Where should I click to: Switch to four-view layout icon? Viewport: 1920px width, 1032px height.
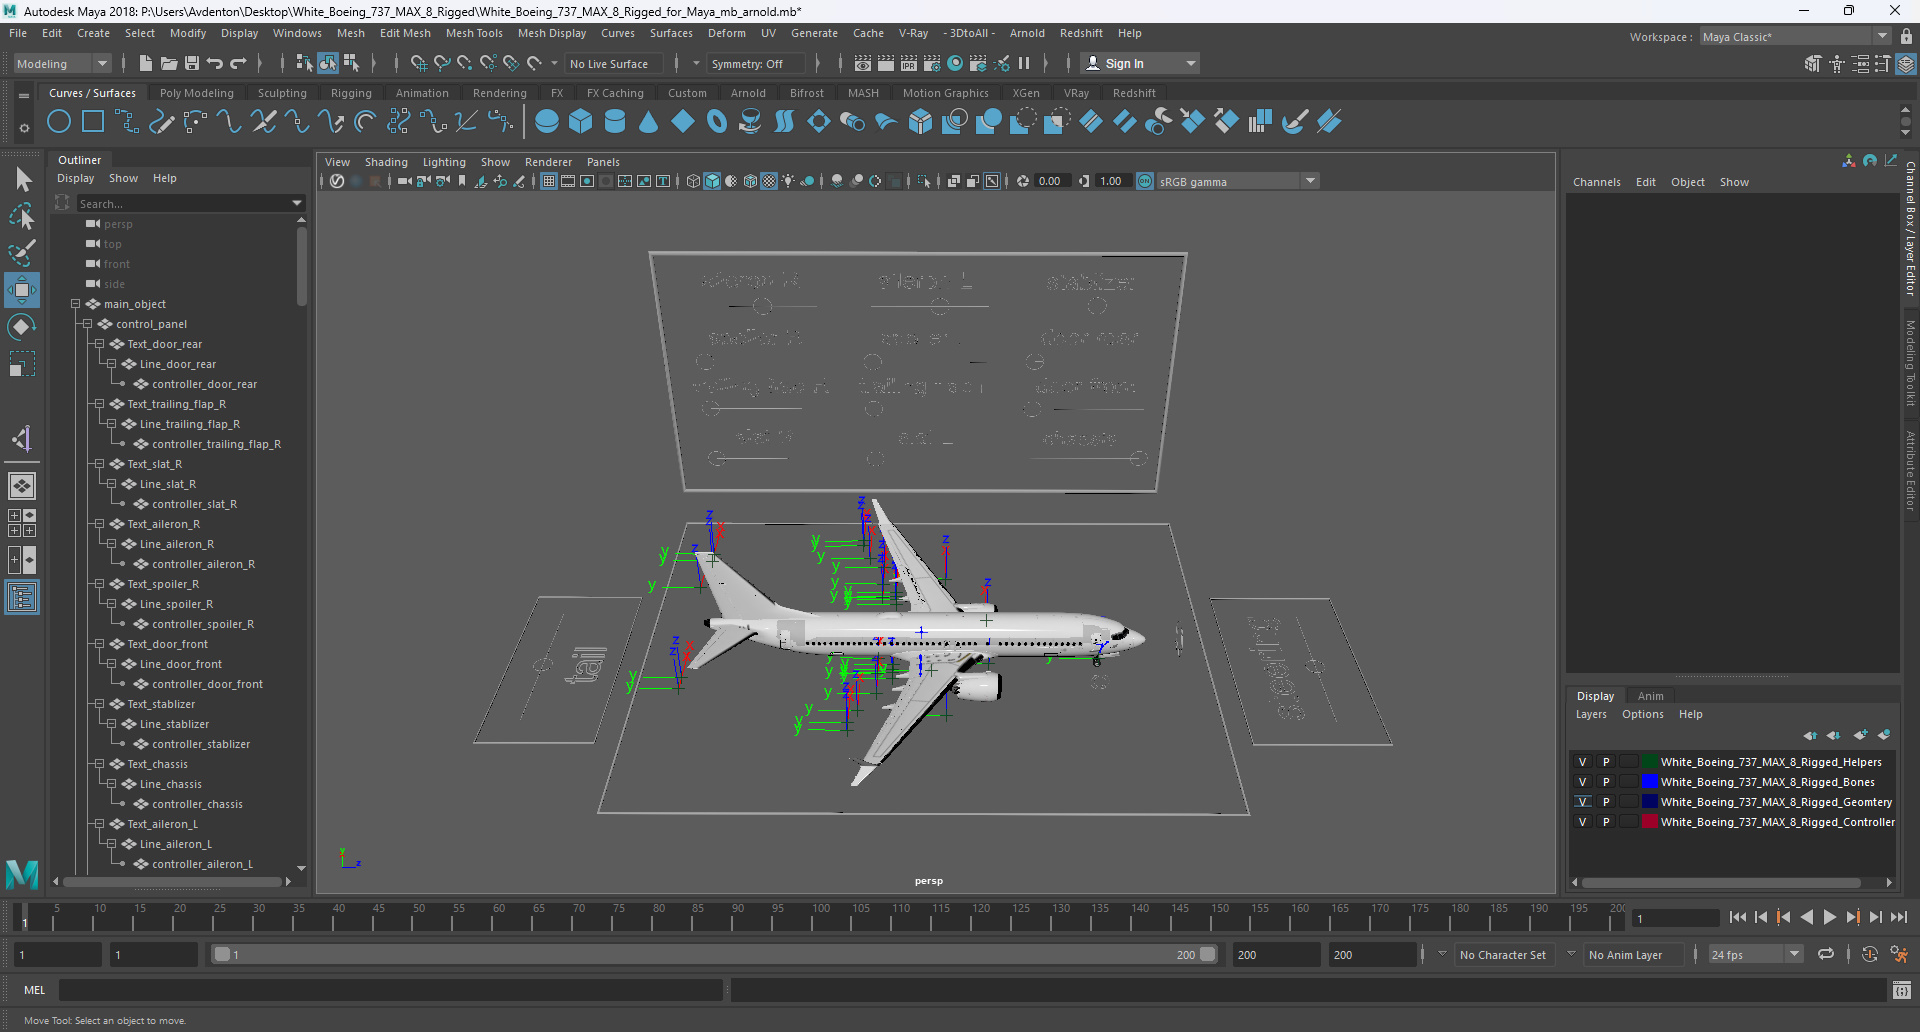coord(22,523)
